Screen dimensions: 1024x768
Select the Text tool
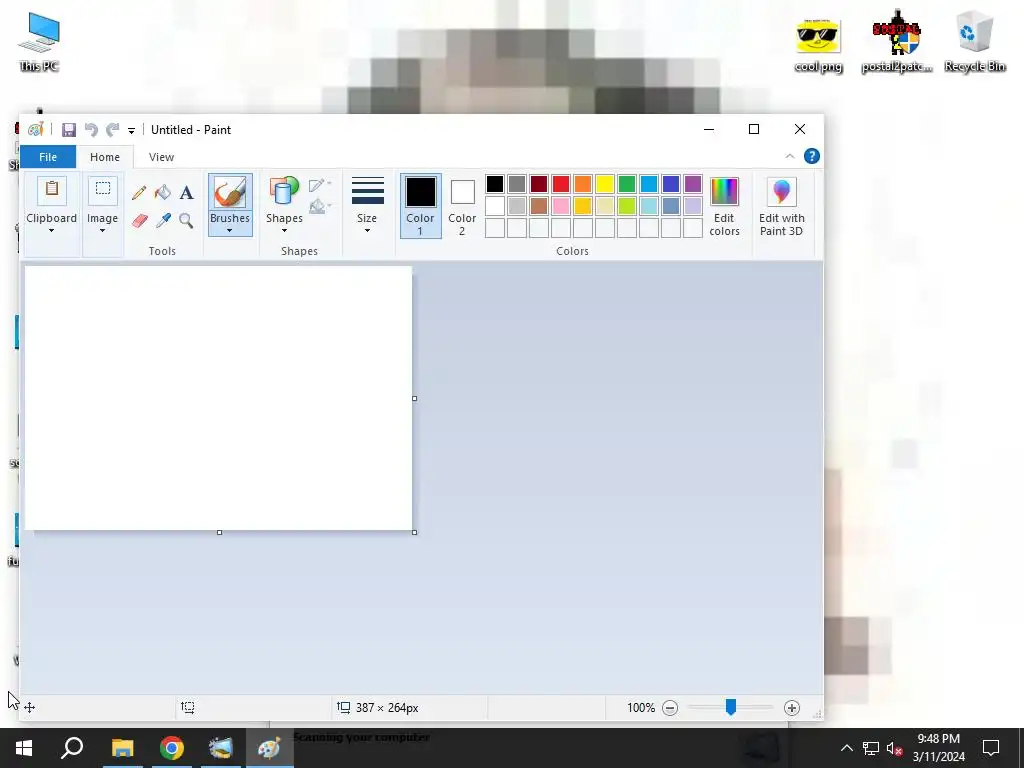(186, 193)
